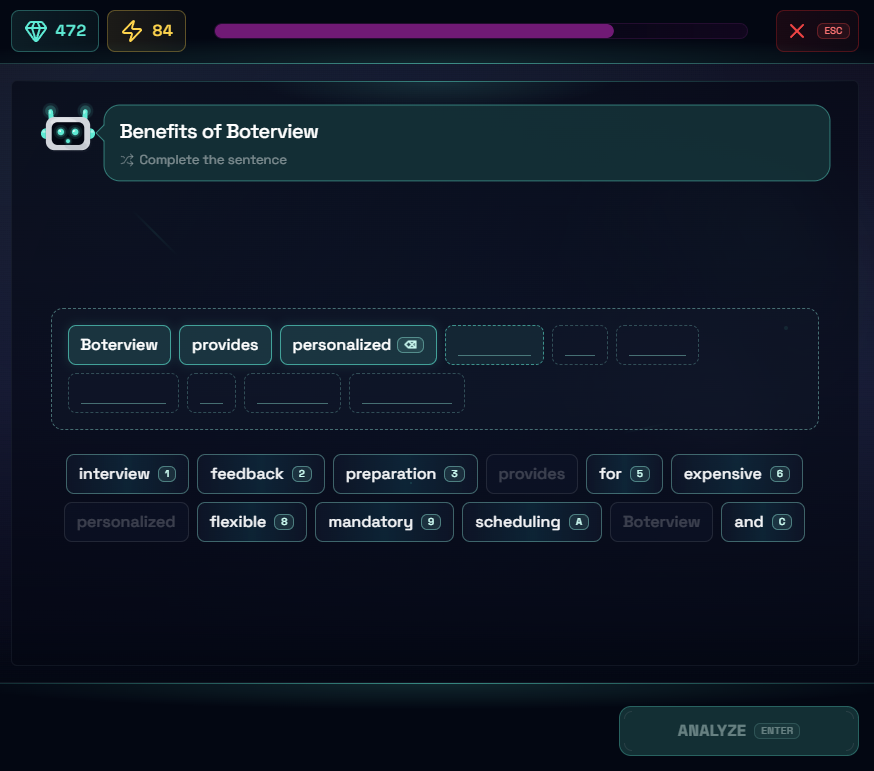Screen dimensions: 874x771
Task: Click the red X exit icon
Action: click(x=797, y=31)
